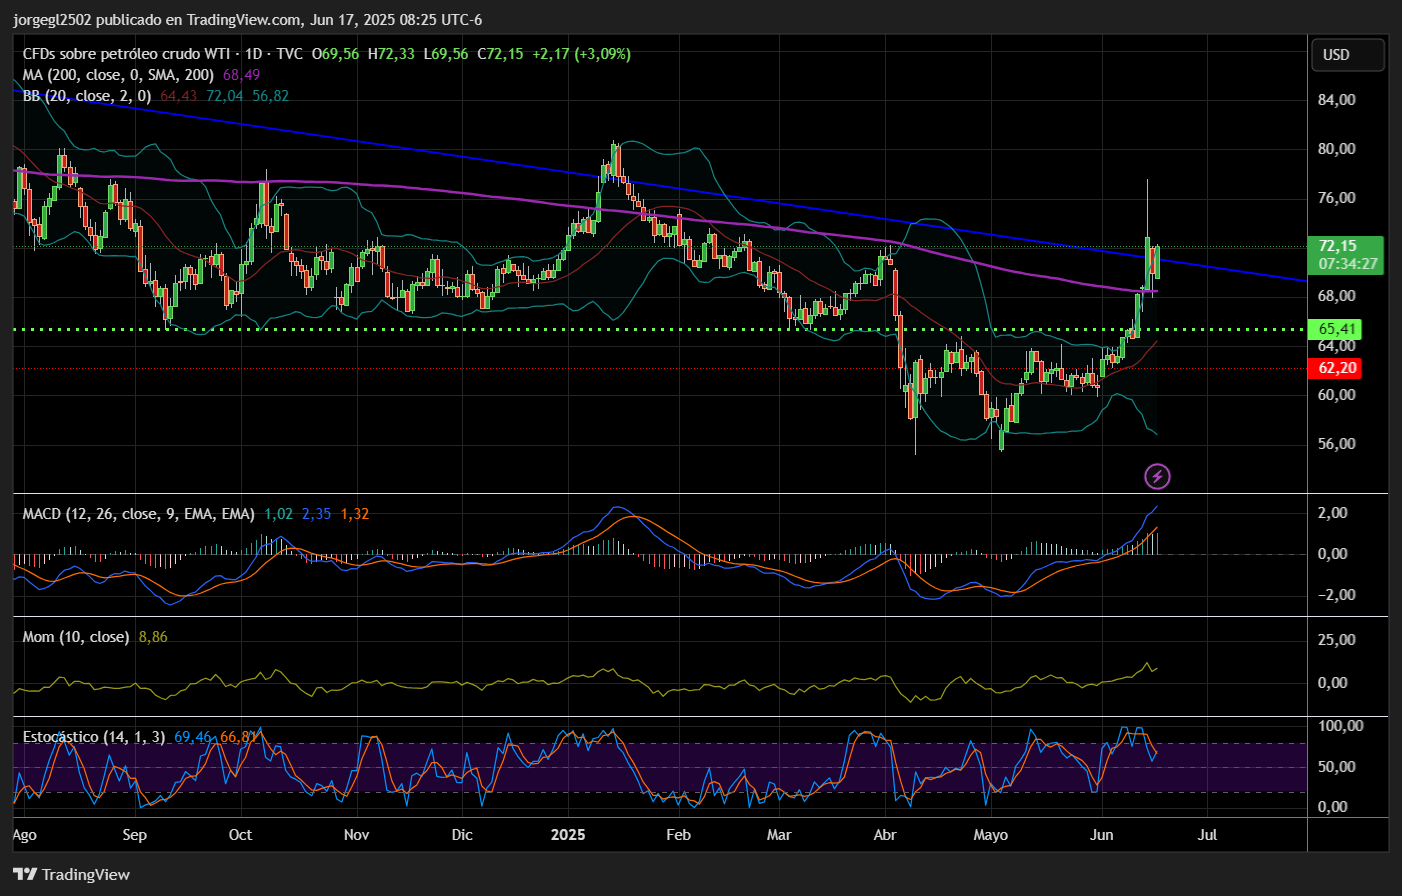
Task: Click the momentum value 8,86
Action: click(x=153, y=637)
